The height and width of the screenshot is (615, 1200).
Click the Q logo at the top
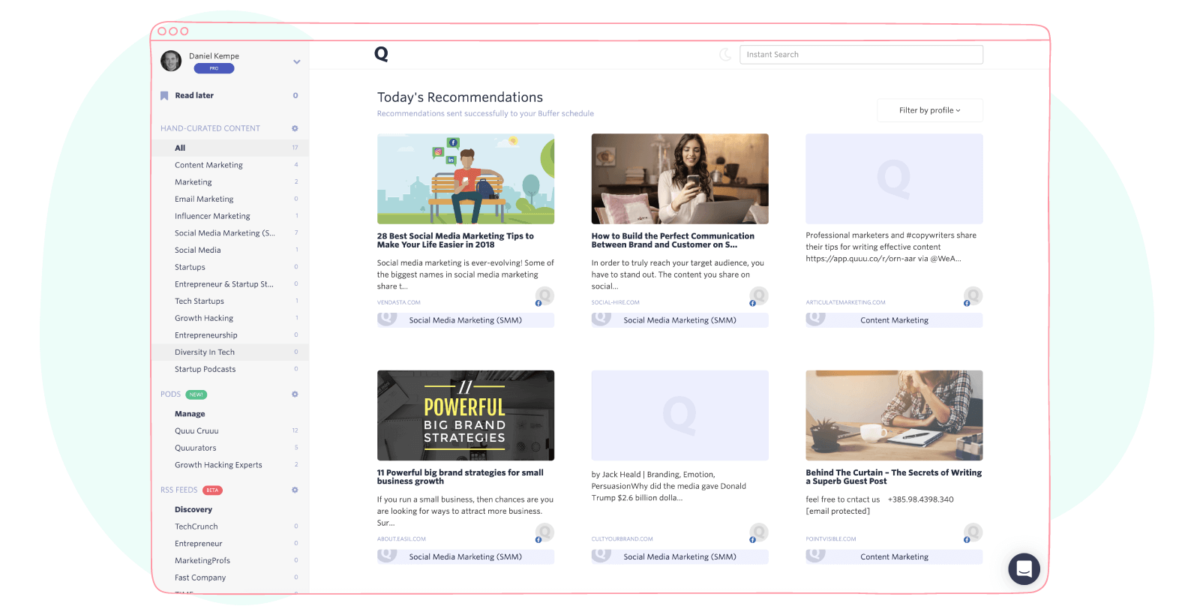(380, 54)
